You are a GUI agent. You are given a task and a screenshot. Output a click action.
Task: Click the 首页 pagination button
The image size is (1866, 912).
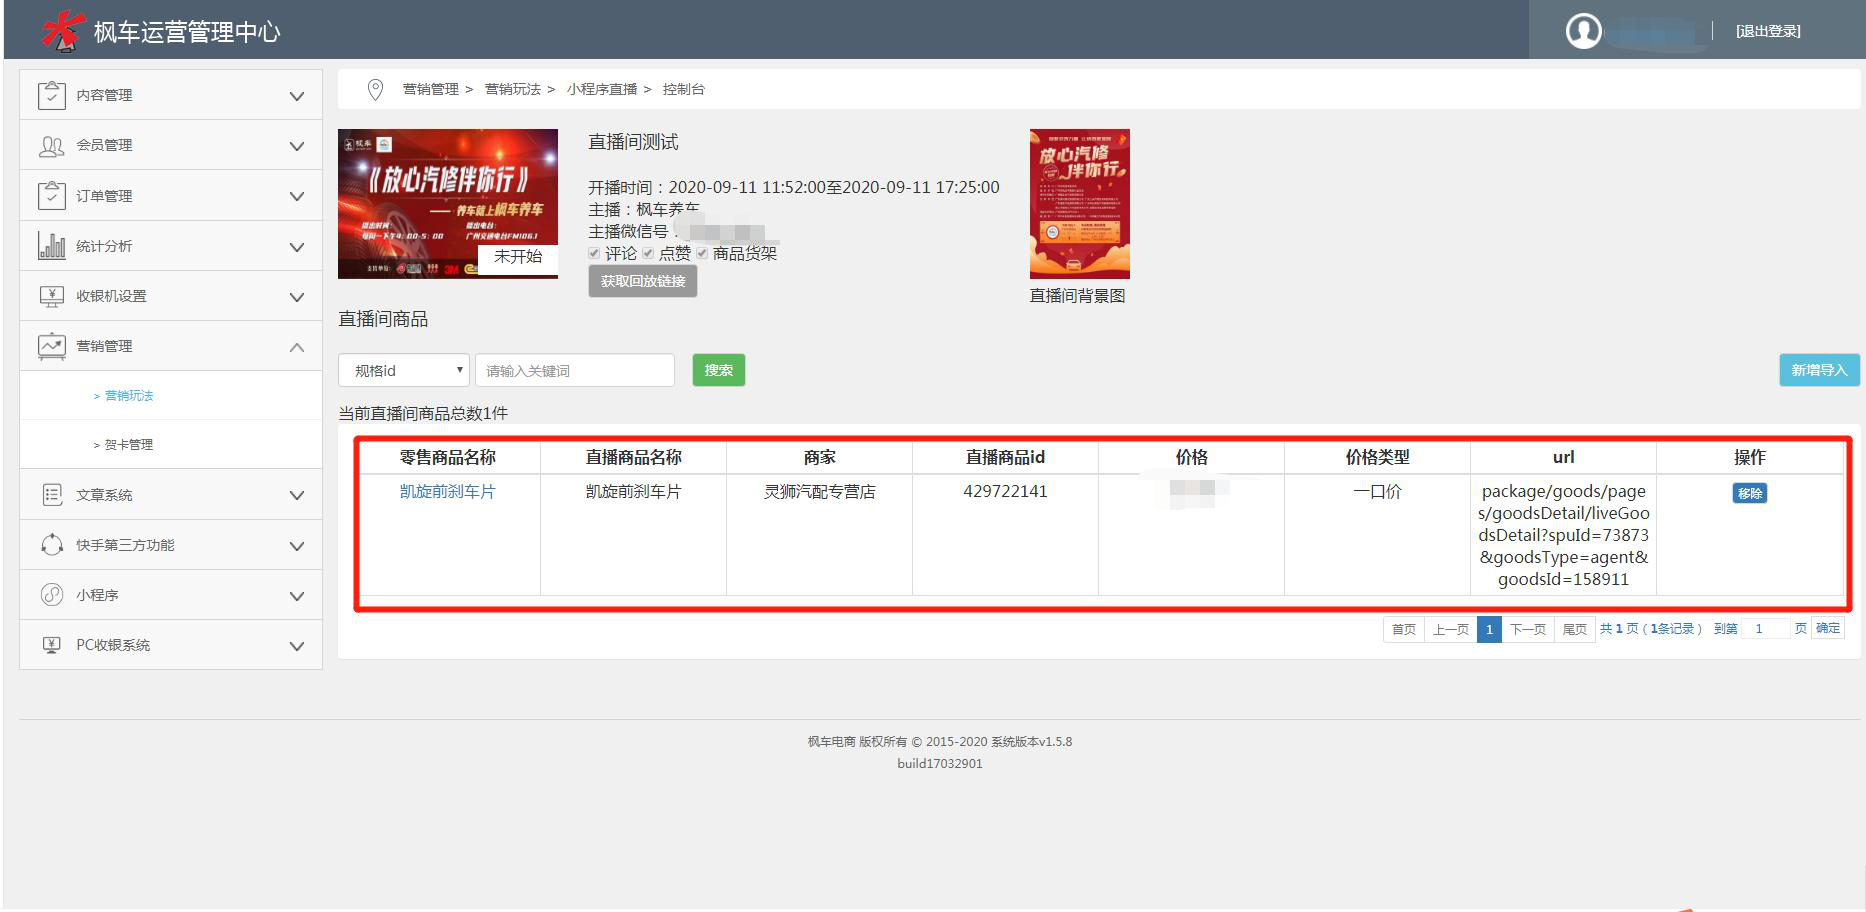point(1404,629)
